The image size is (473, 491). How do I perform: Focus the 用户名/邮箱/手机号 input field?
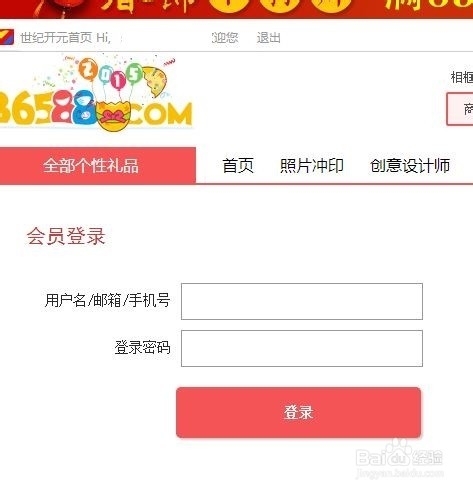click(302, 301)
